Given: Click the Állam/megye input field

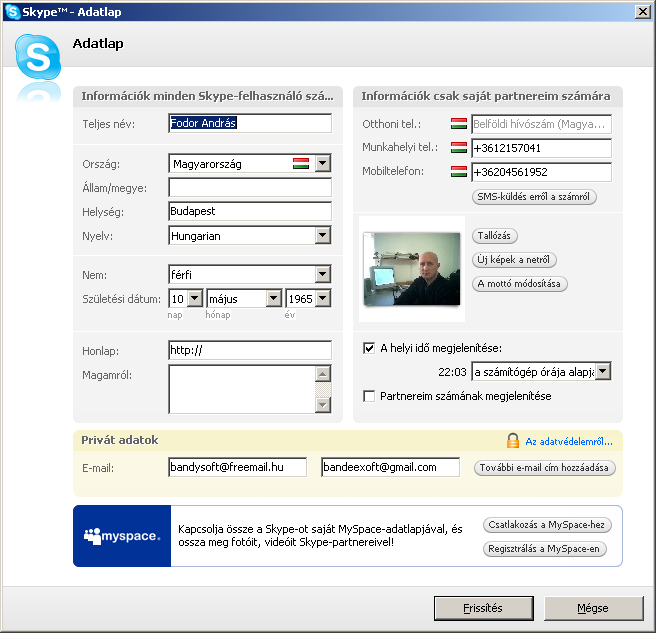Looking at the screenshot, I should pyautogui.click(x=250, y=187).
